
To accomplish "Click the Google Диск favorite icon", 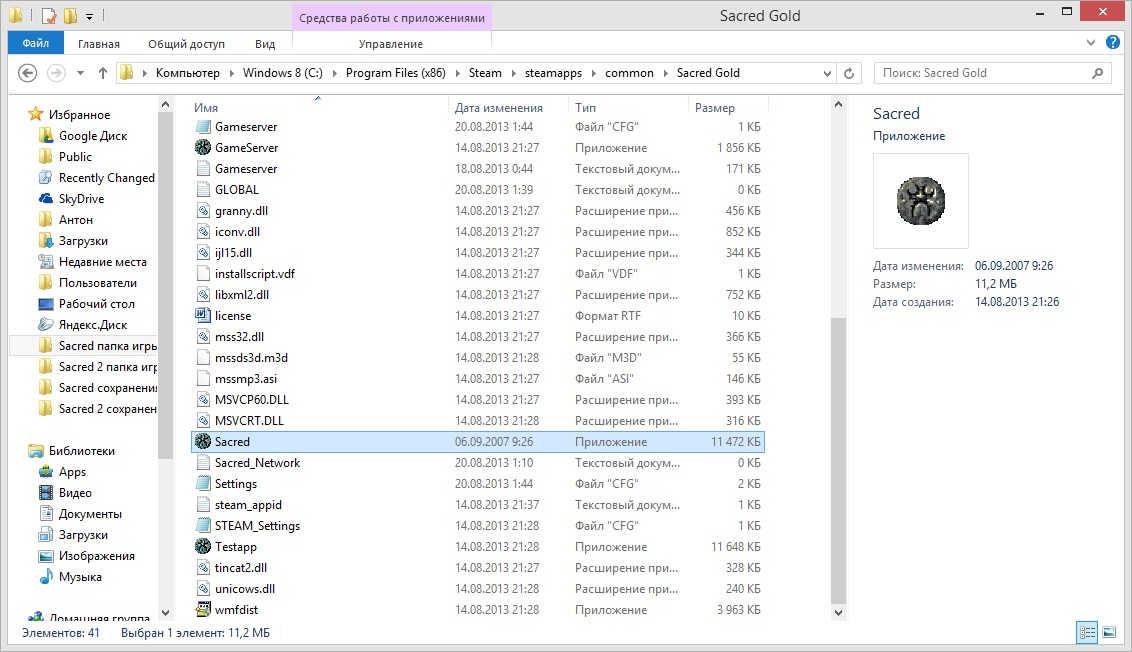I will 45,136.
